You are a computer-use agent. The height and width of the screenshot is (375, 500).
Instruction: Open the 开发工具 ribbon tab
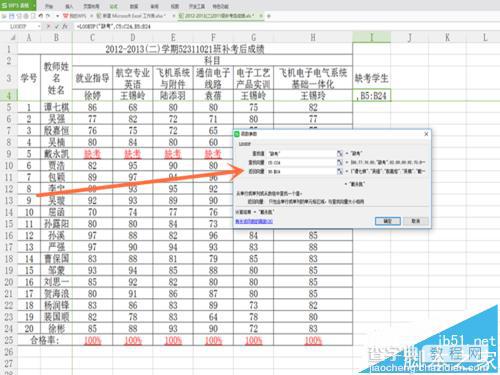[x=197, y=6]
